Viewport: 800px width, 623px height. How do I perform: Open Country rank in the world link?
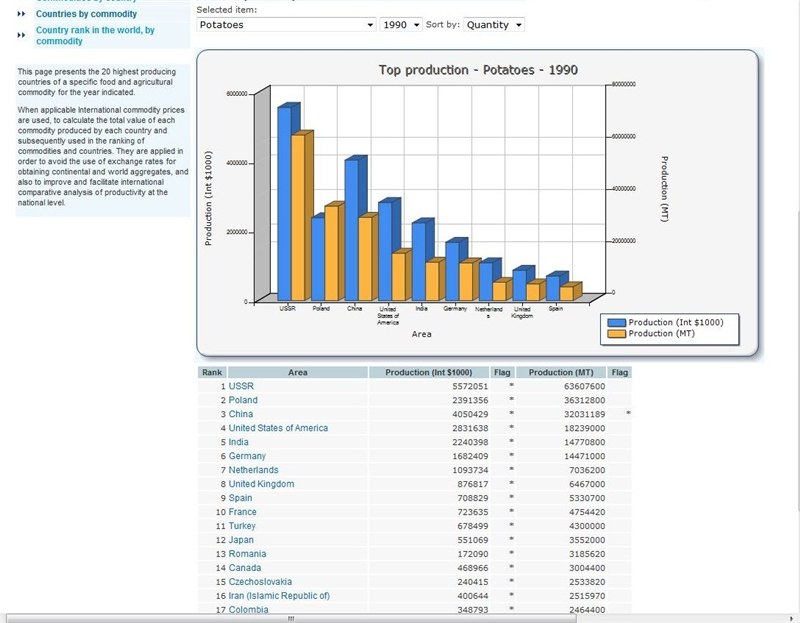click(95, 35)
